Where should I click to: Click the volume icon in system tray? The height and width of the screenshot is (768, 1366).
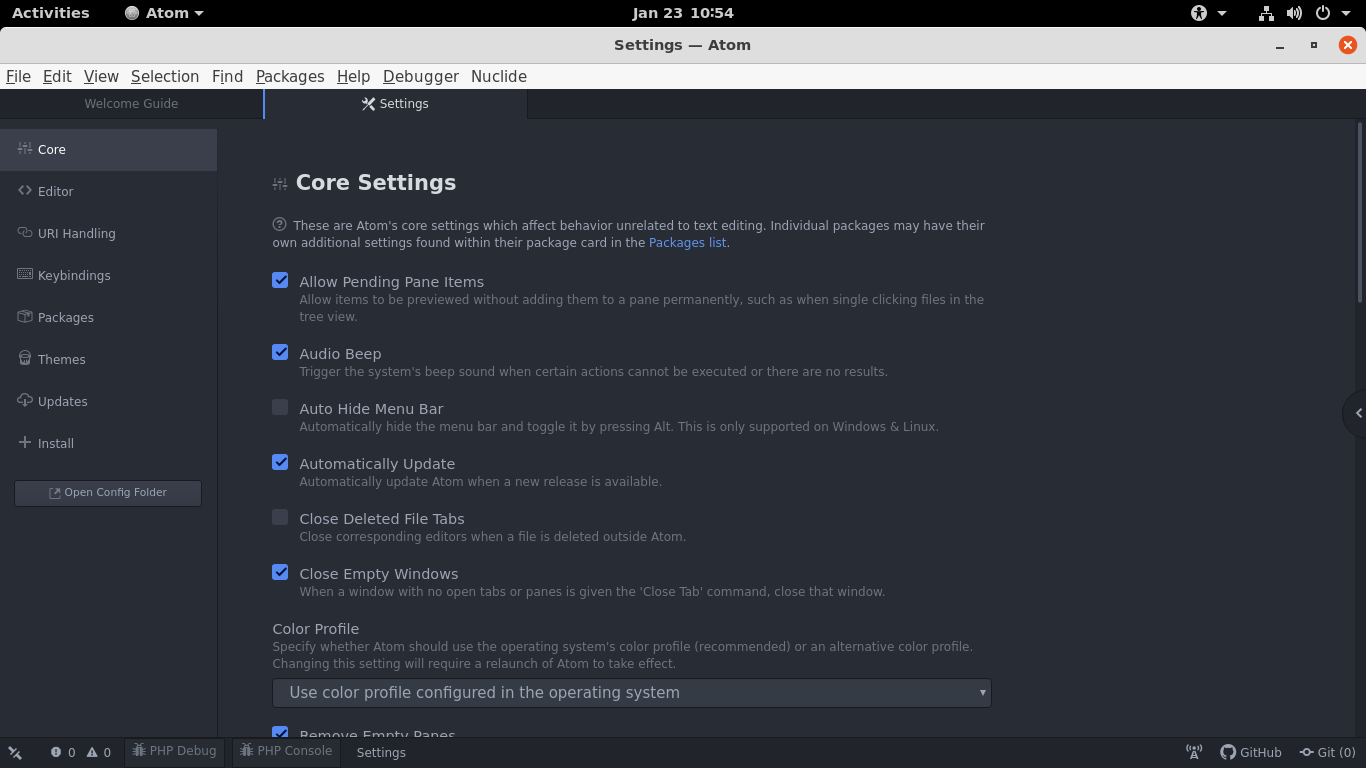pos(1294,13)
